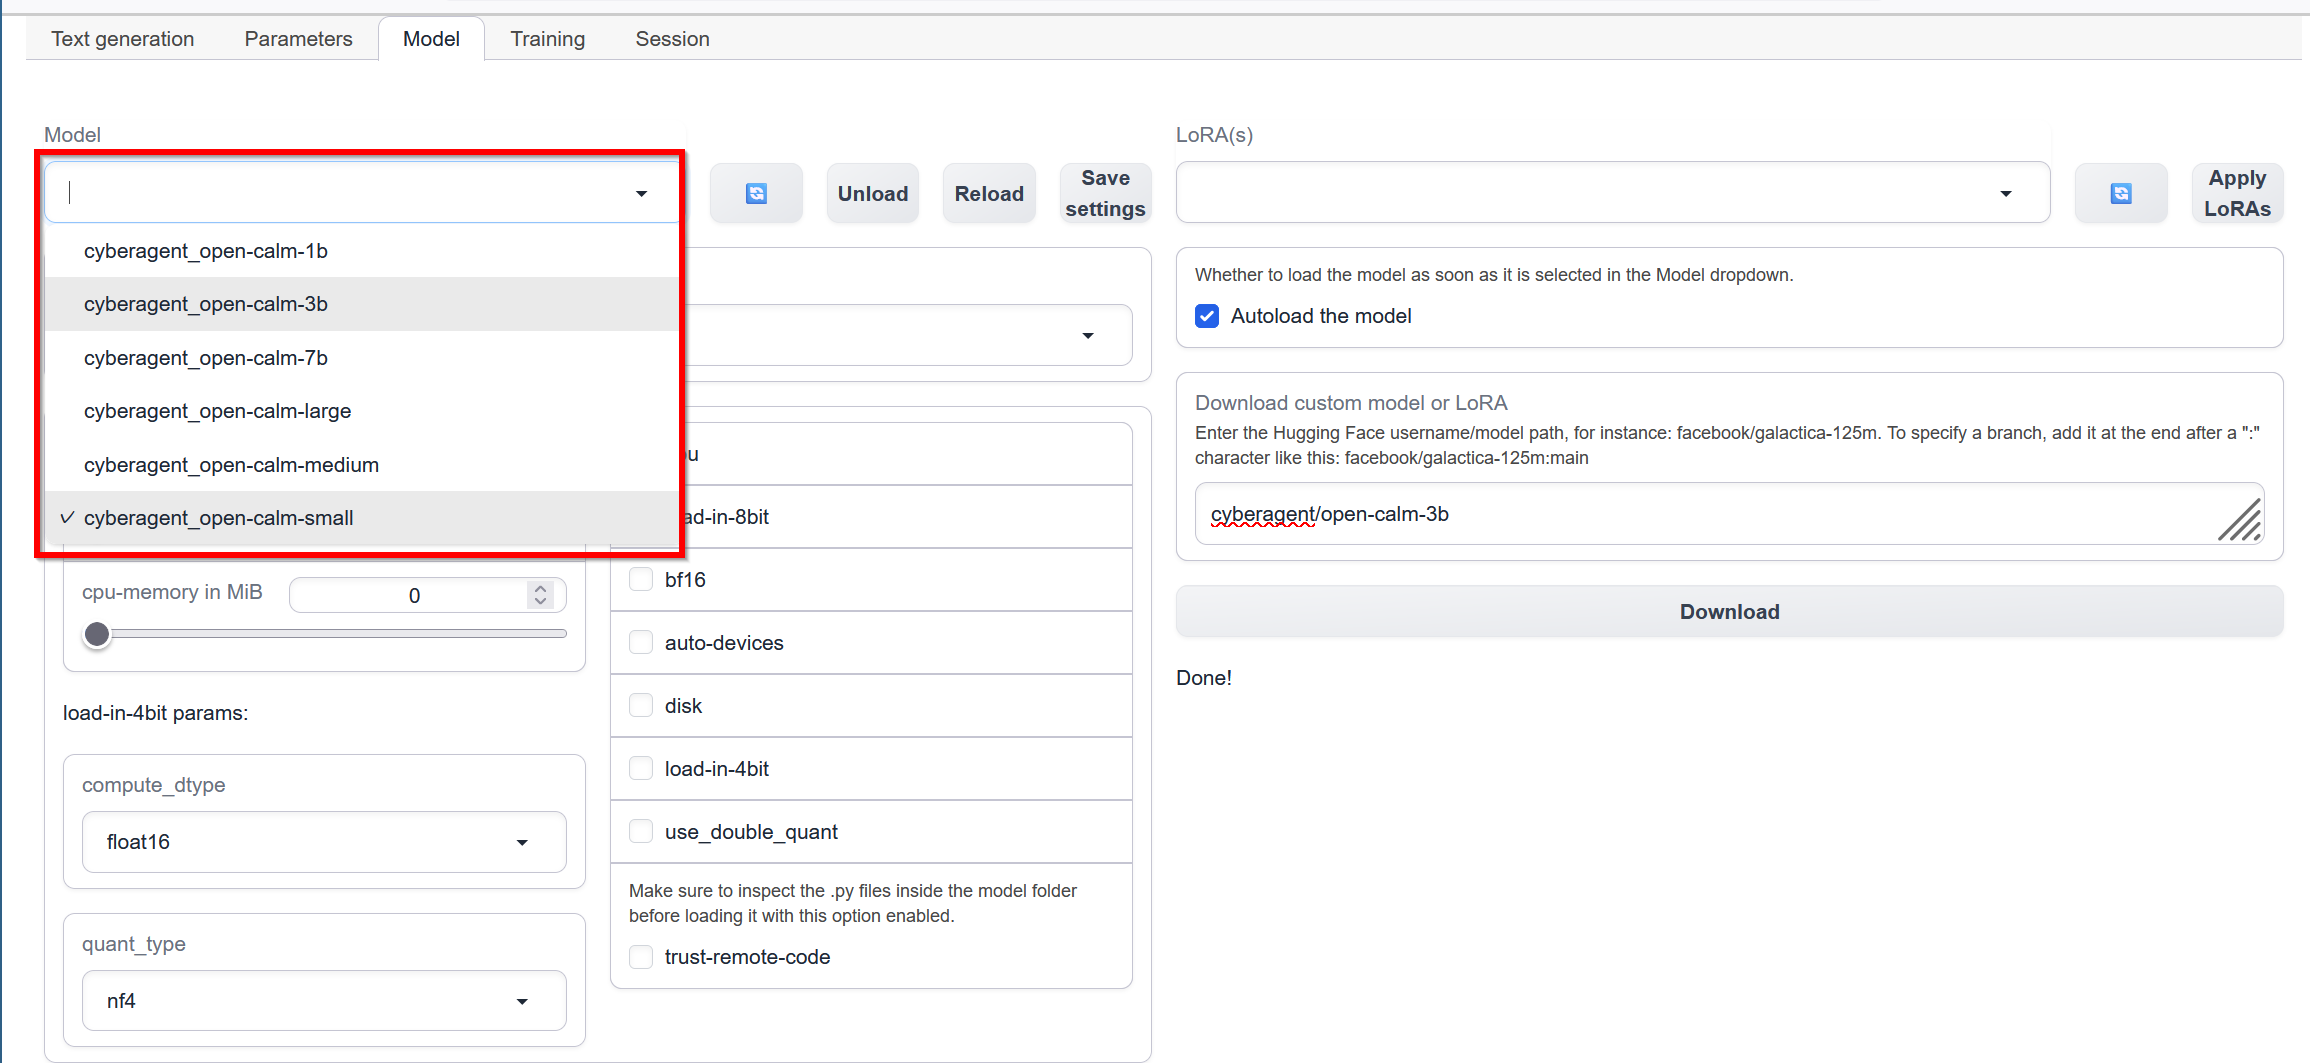Image resolution: width=2310 pixels, height=1063 pixels.
Task: Click the model path text field
Action: [1729, 514]
